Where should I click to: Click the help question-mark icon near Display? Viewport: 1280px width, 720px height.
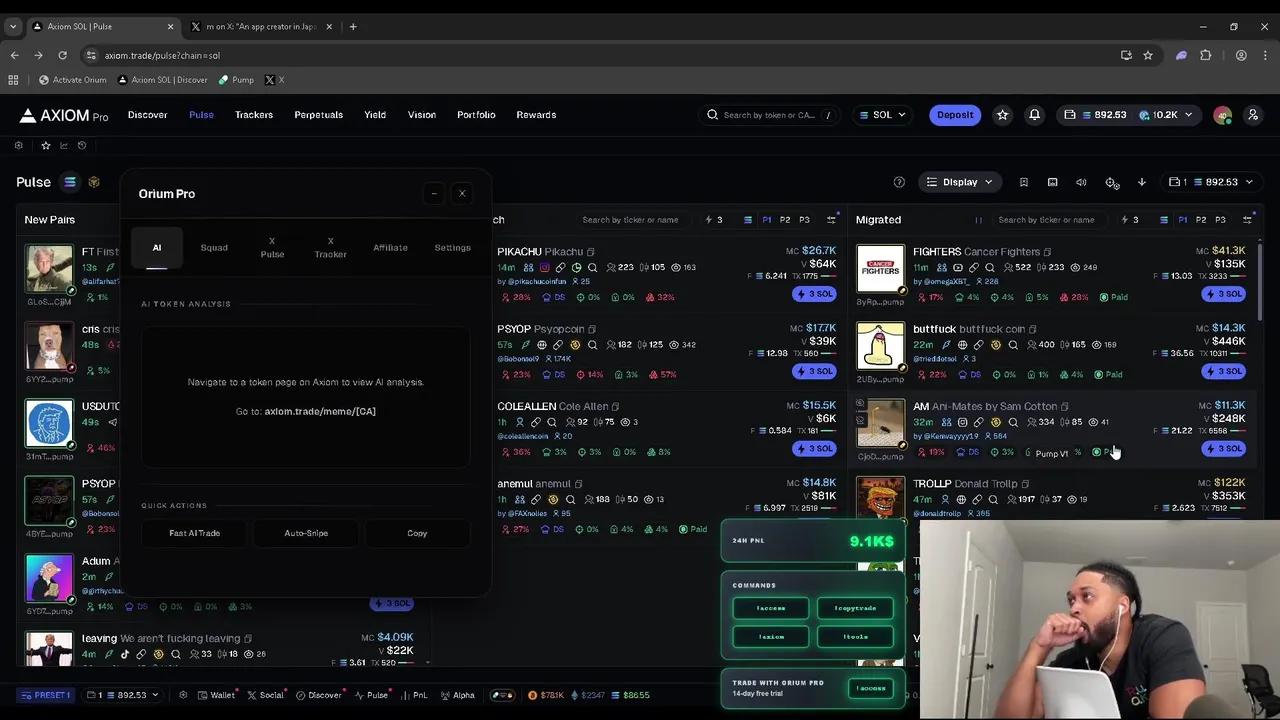click(898, 182)
